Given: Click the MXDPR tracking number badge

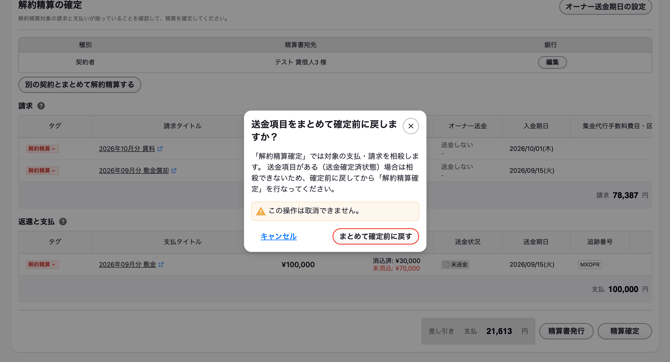Looking at the screenshot, I should click(x=590, y=265).
